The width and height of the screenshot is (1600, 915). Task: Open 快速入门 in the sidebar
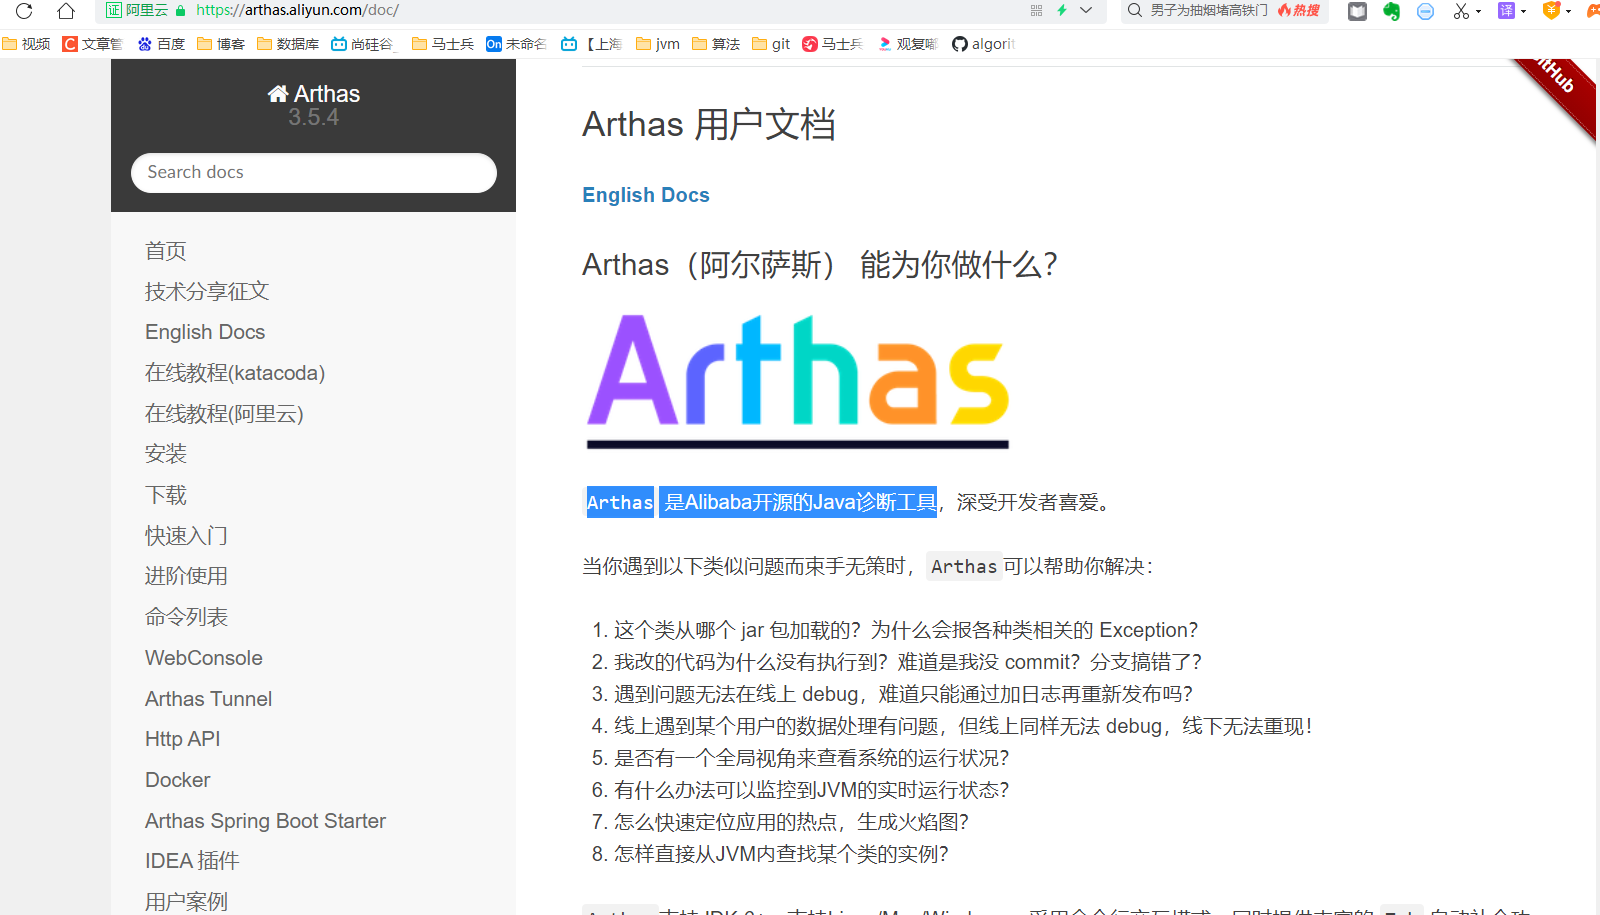coord(186,536)
